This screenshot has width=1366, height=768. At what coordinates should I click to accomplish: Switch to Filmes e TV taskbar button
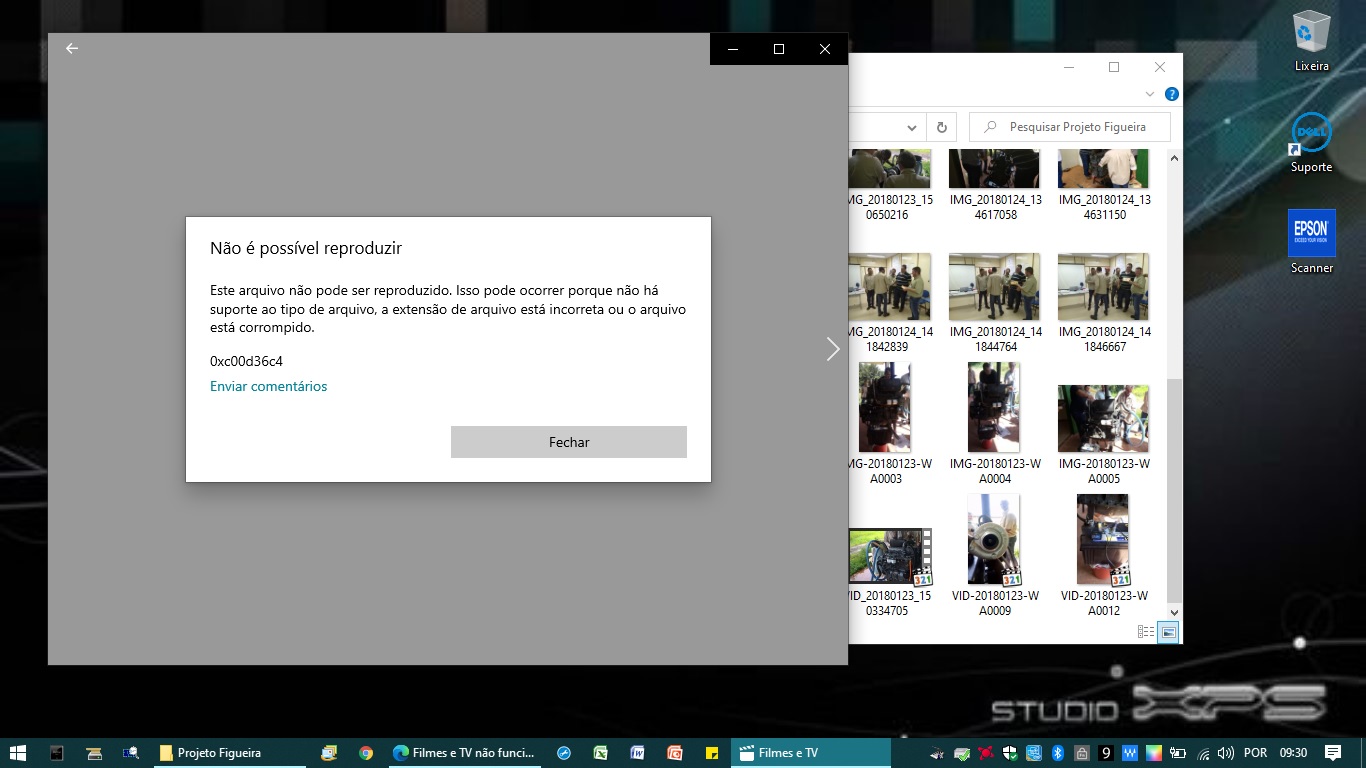click(x=810, y=753)
